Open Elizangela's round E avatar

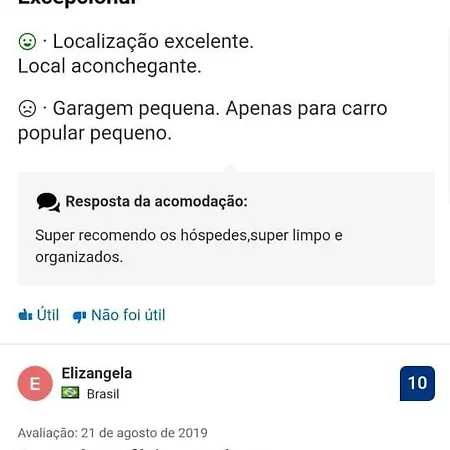coord(35,383)
